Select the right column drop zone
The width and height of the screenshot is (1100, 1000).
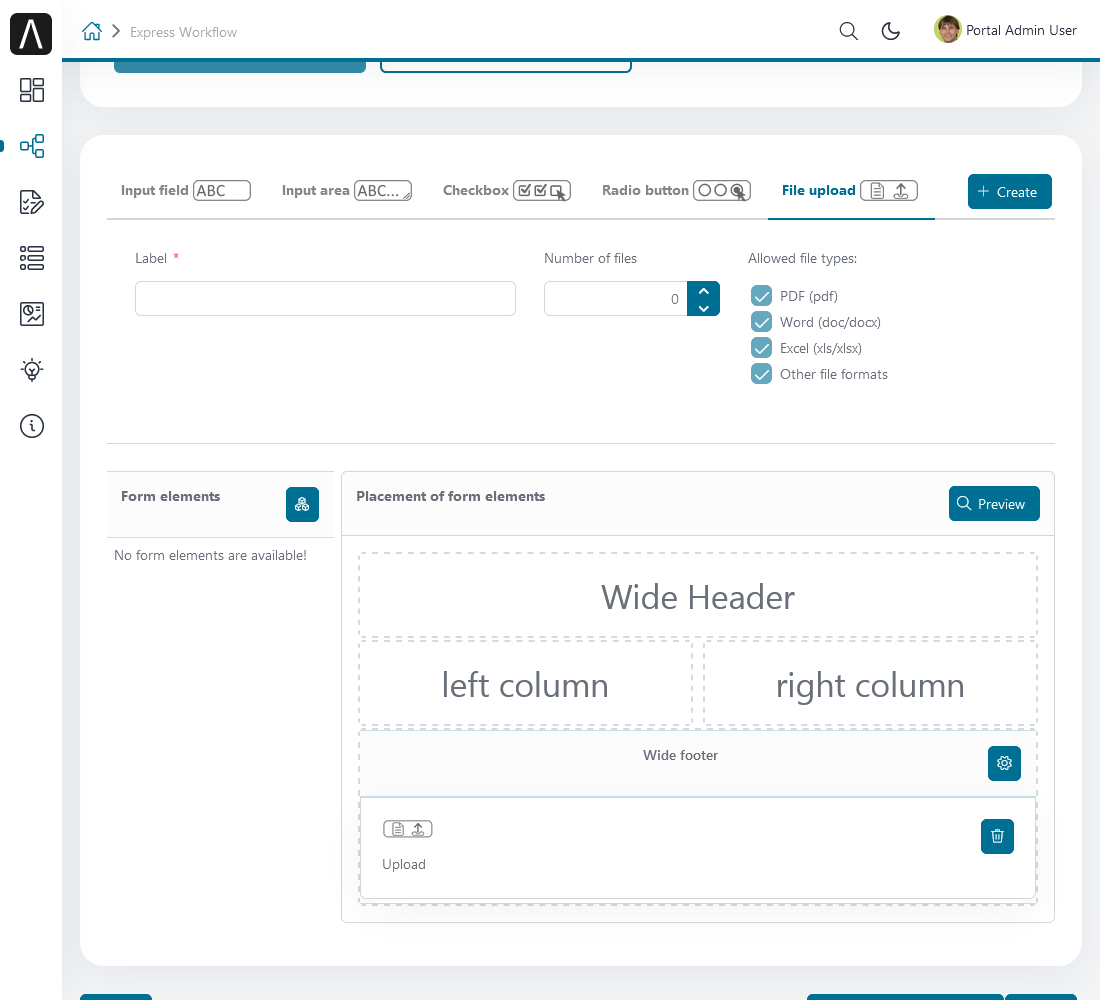870,684
